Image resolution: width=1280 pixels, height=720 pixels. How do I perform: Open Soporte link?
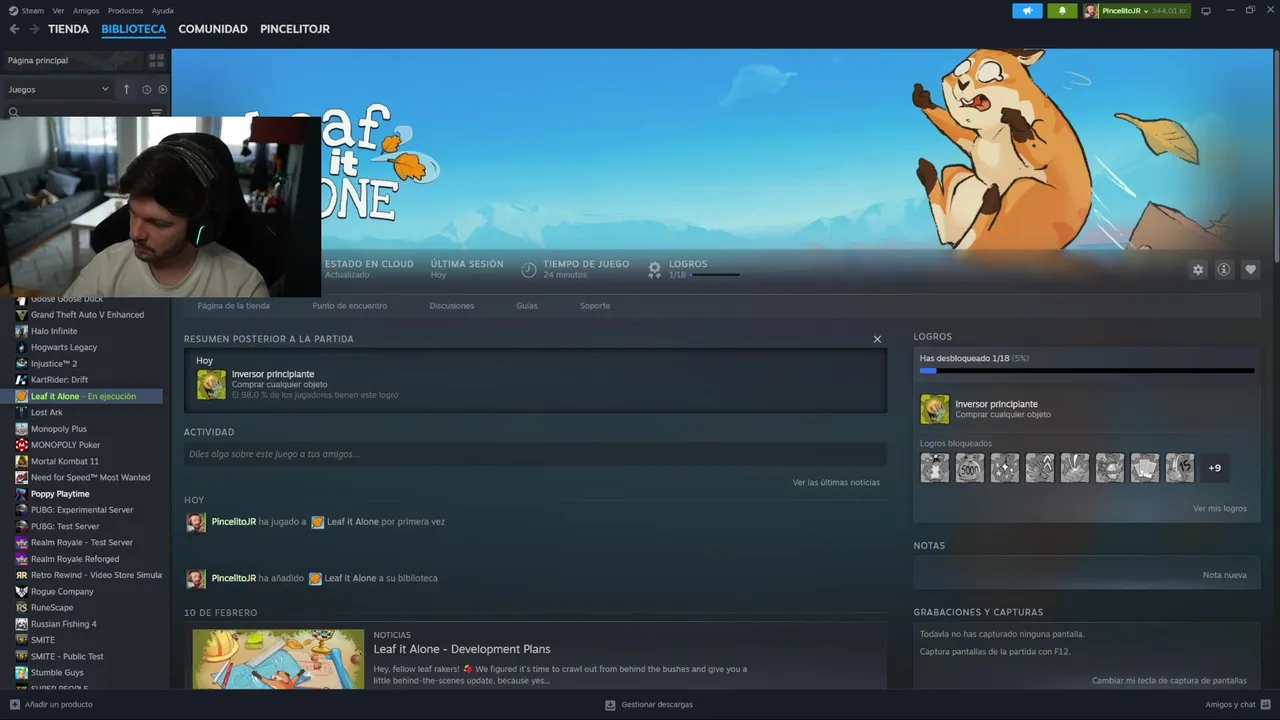595,306
